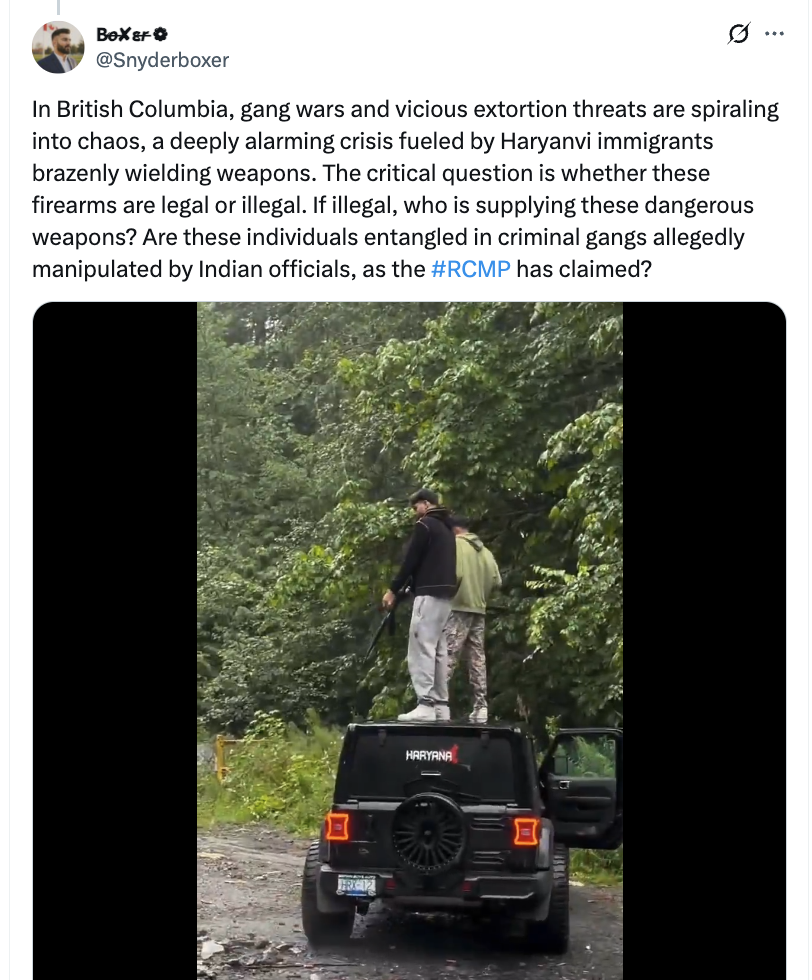812x980 pixels.
Task: Follow the #RCMP hashtag link
Action: pyautogui.click(x=471, y=269)
